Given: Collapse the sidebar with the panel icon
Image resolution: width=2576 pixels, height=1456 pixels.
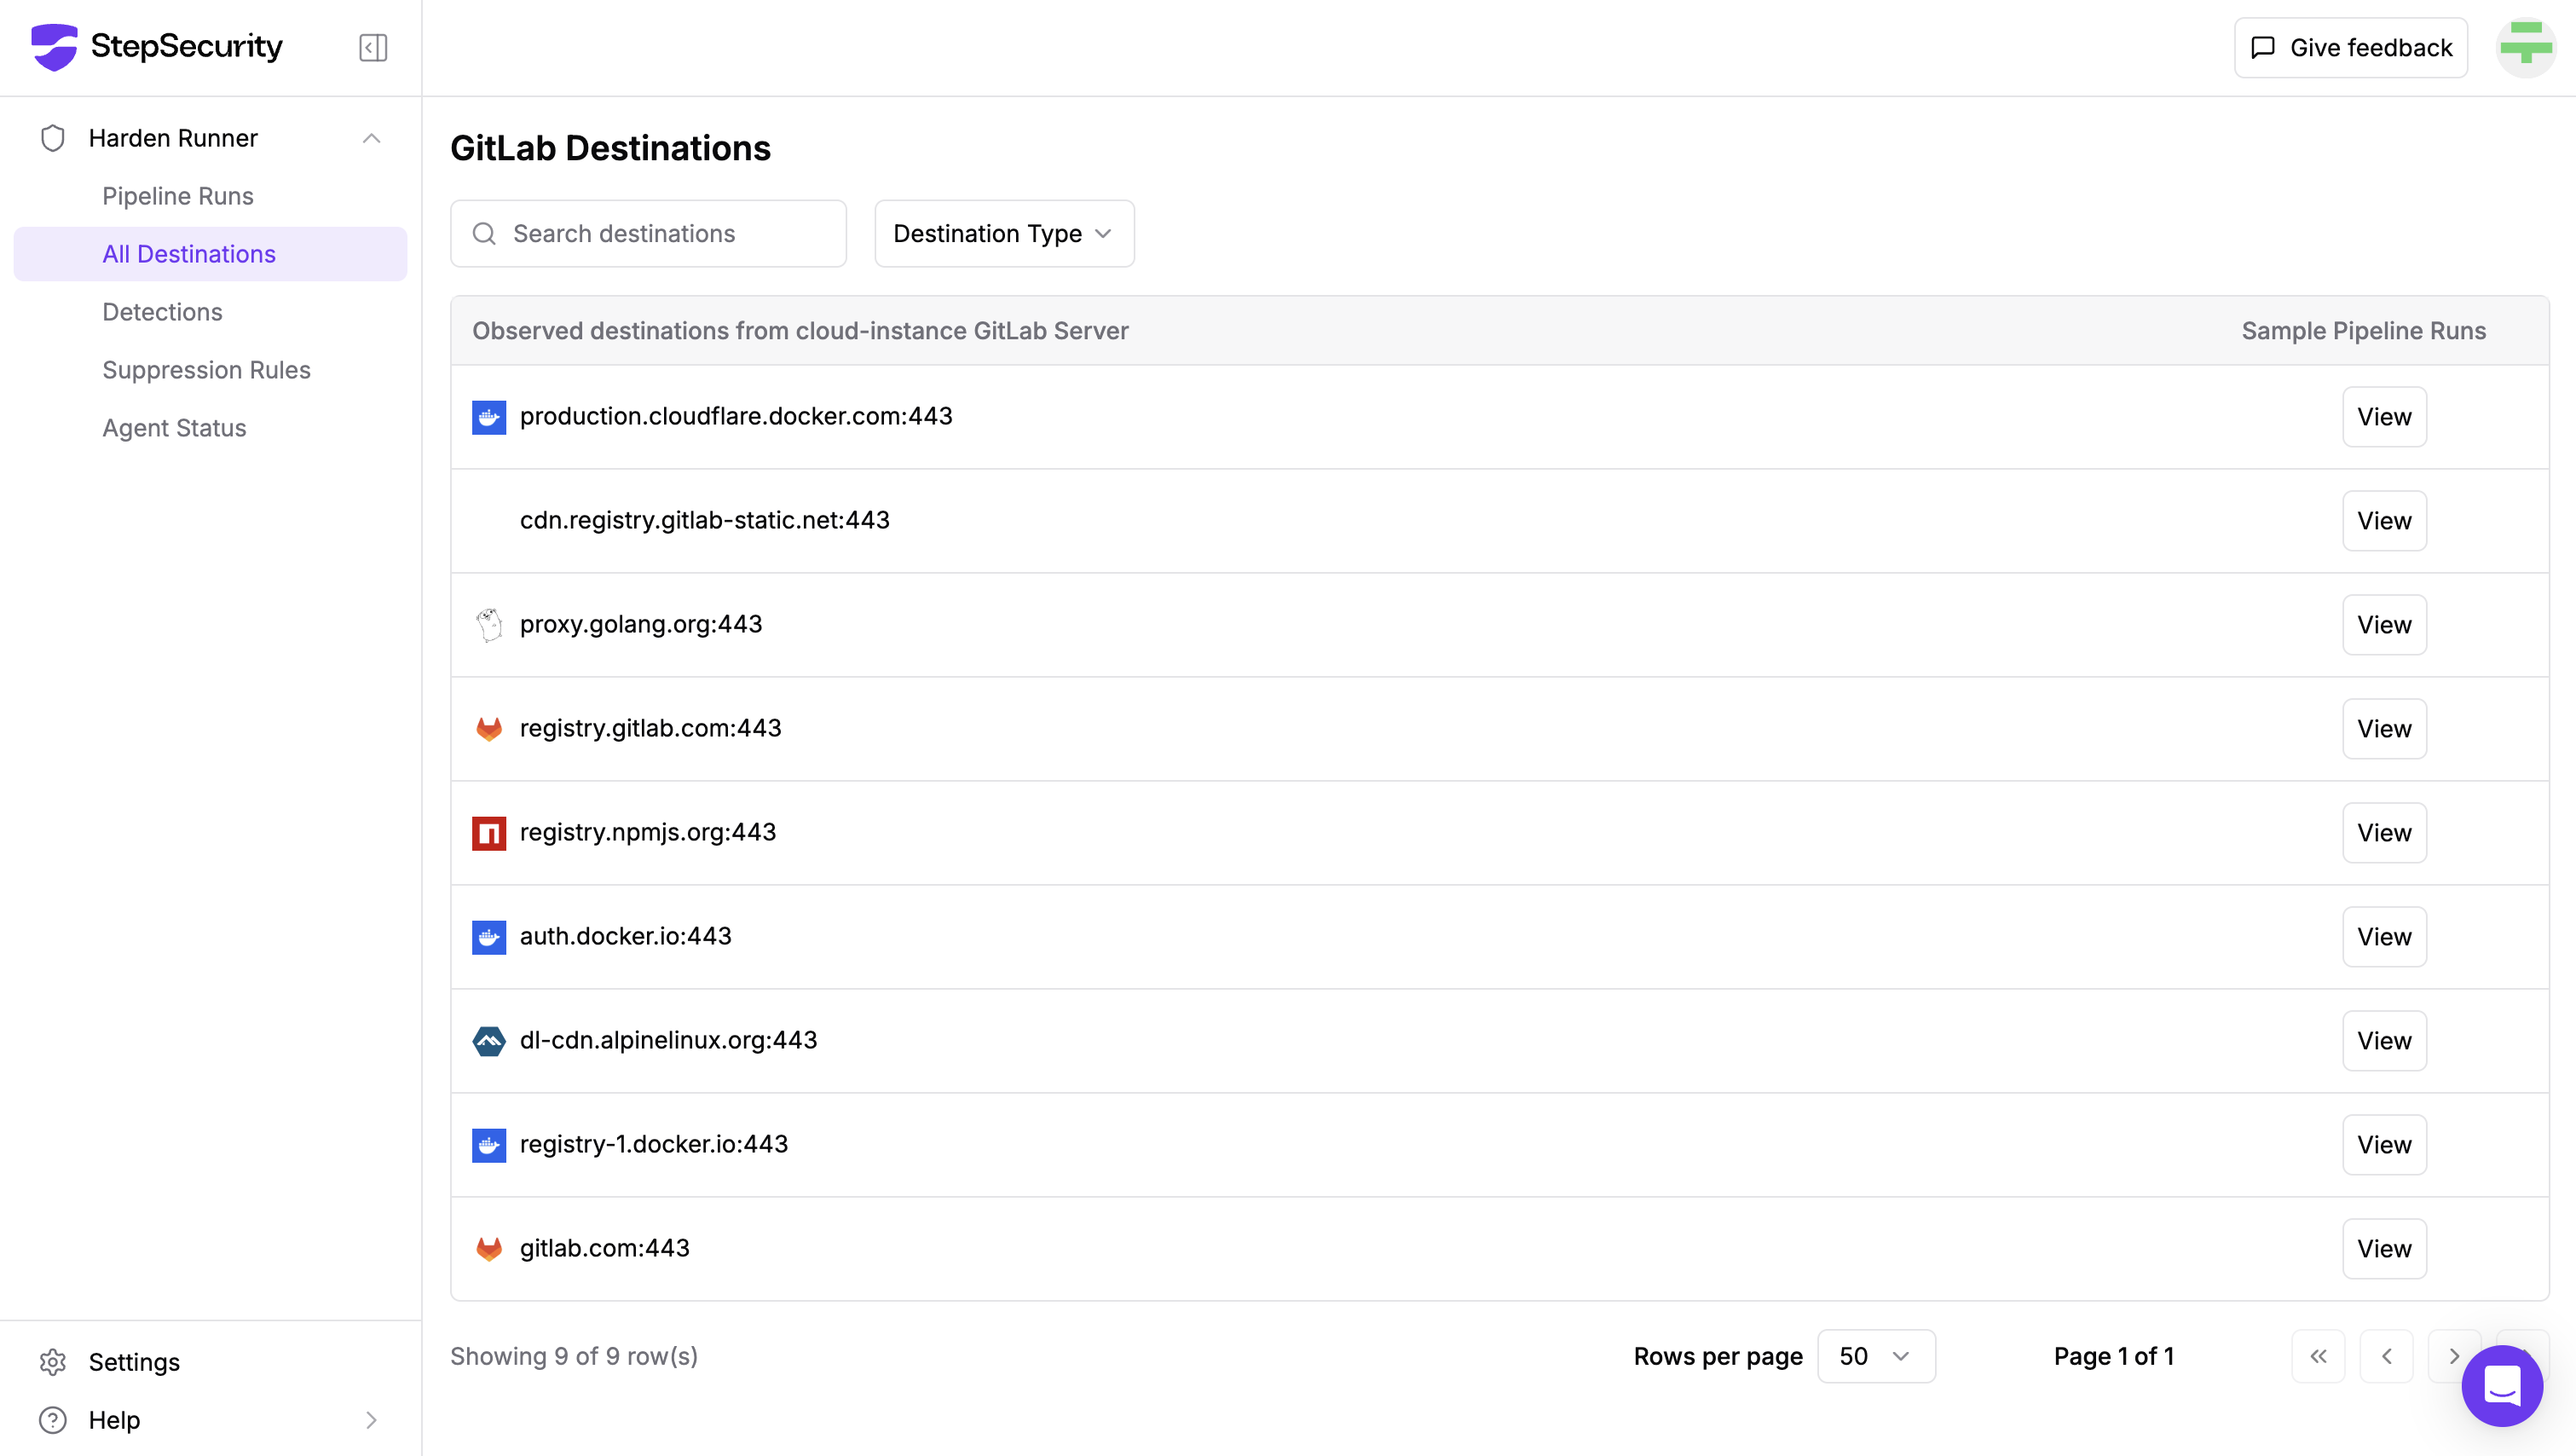Looking at the screenshot, I should tap(373, 47).
